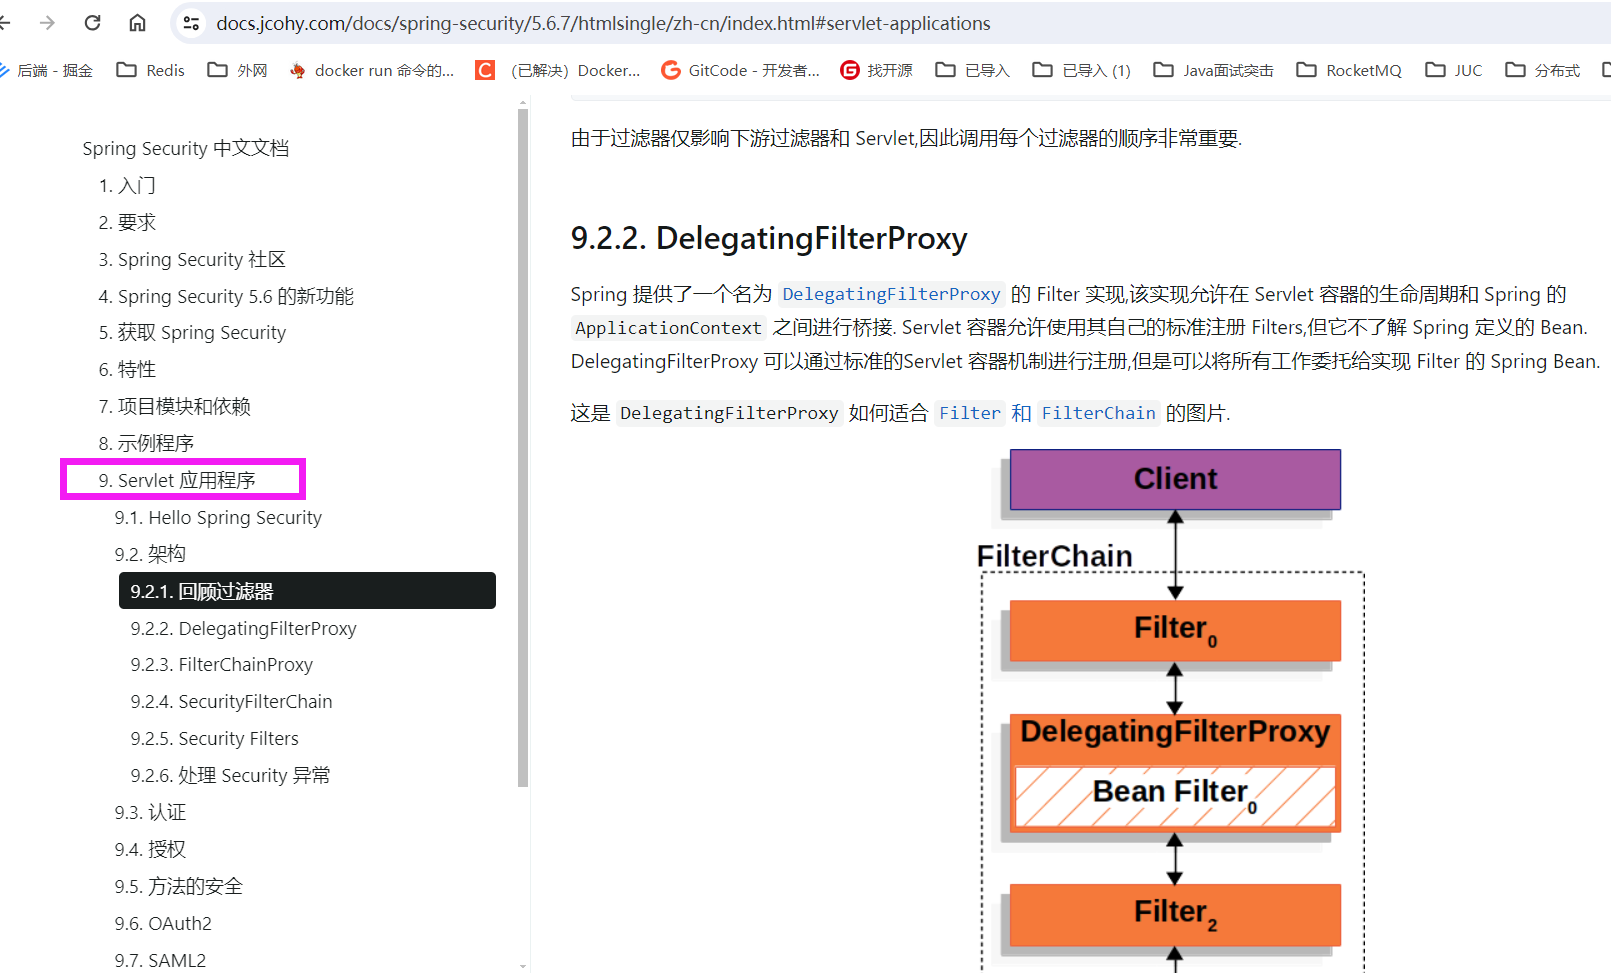Reload the current documentation page
The image size is (1611, 973).
(91, 23)
